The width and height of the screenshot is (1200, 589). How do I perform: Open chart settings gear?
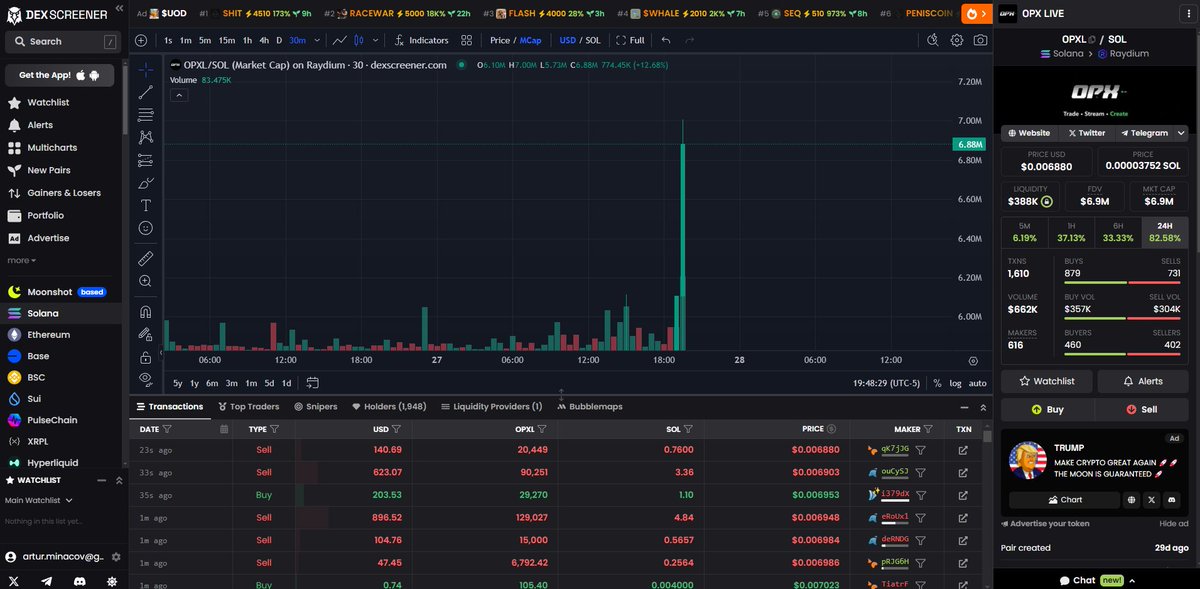957,40
